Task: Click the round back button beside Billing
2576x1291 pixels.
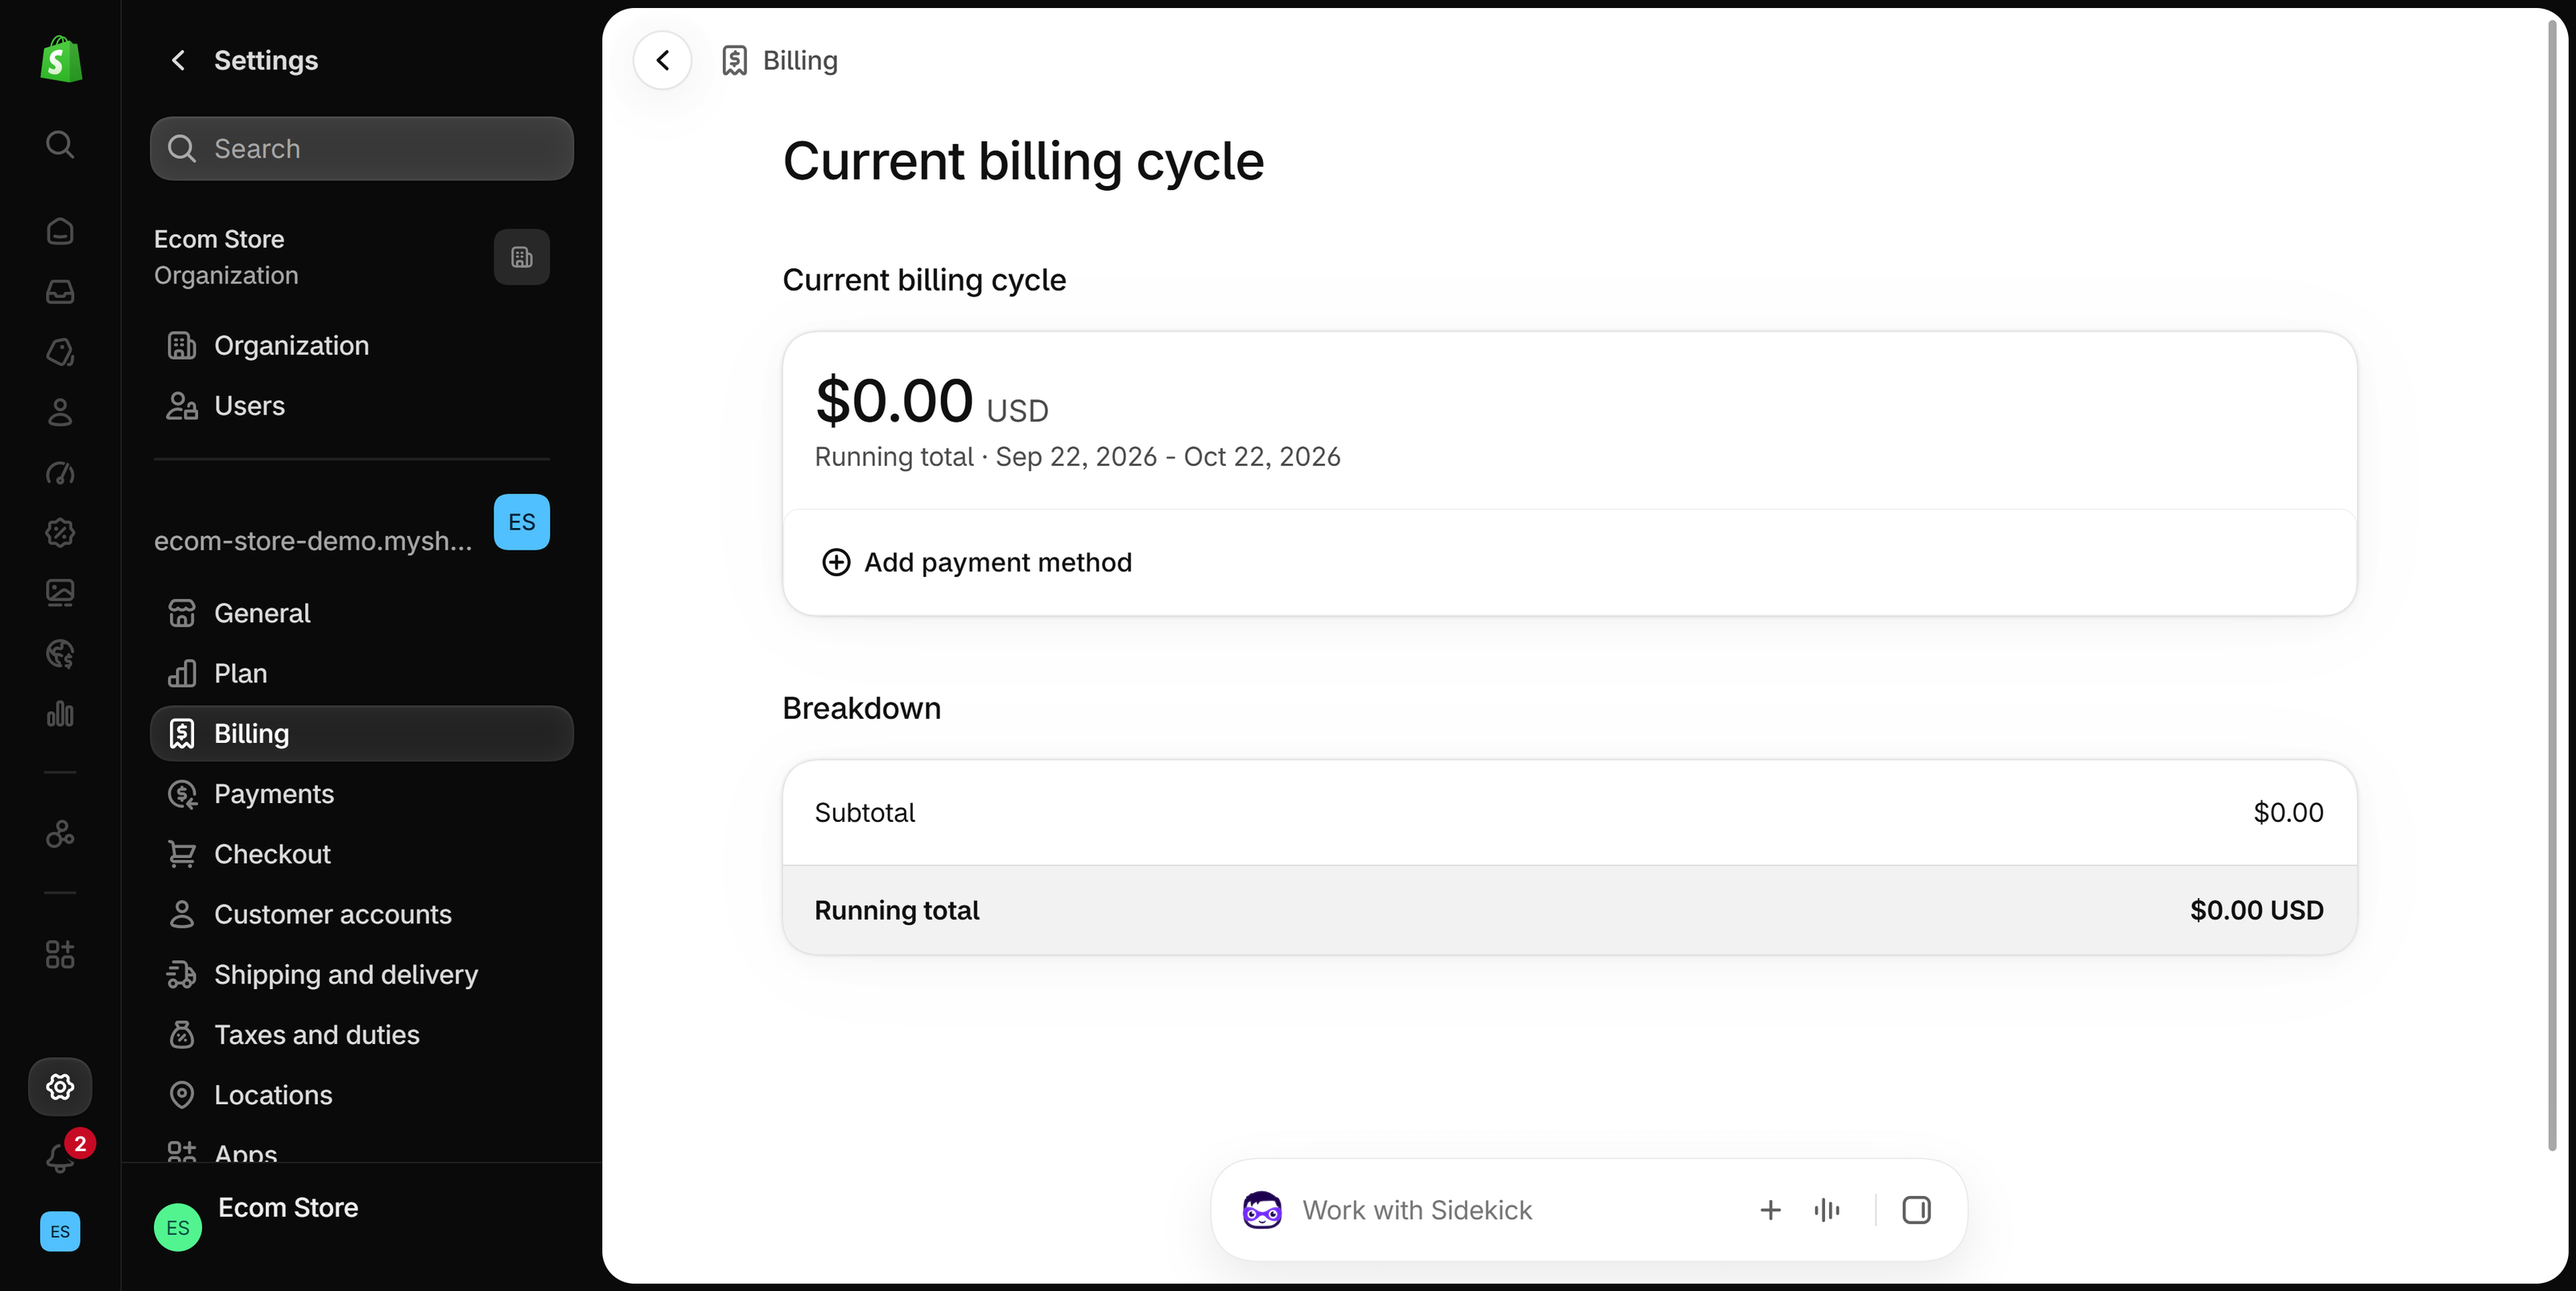Action: [663, 60]
